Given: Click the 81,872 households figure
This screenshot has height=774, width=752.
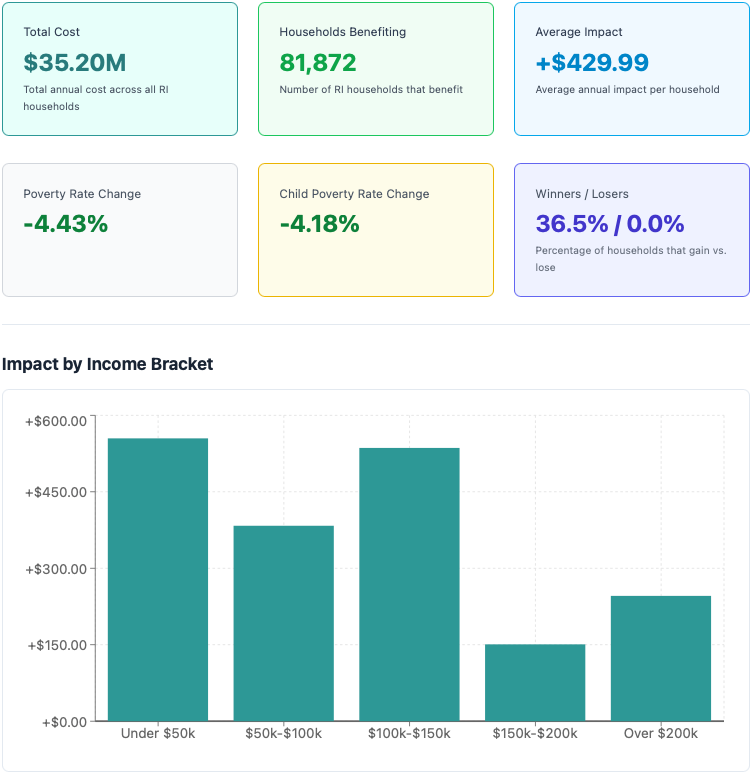Looking at the screenshot, I should (x=318, y=63).
